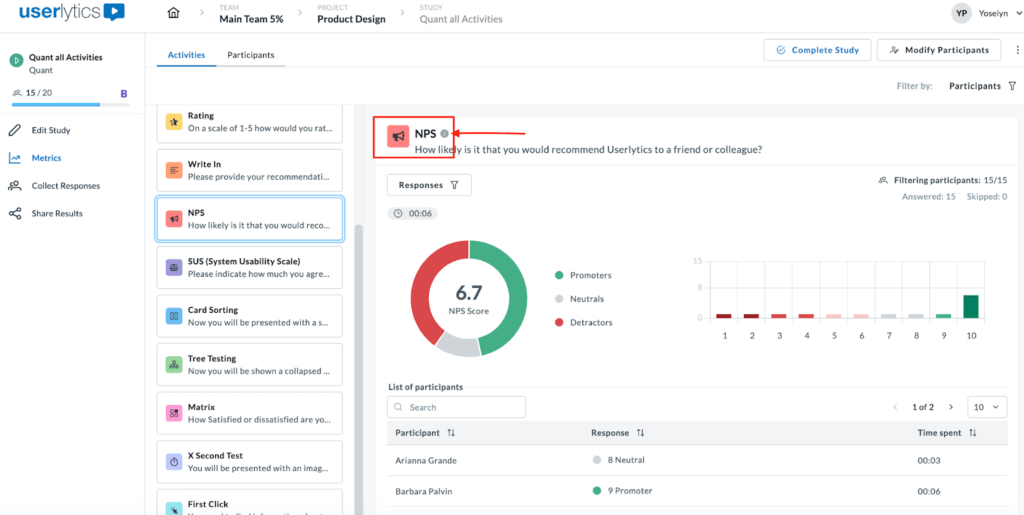This screenshot has height=515, width=1024.
Task: Click the 9 Promoter response cell
Action: (x=622, y=491)
